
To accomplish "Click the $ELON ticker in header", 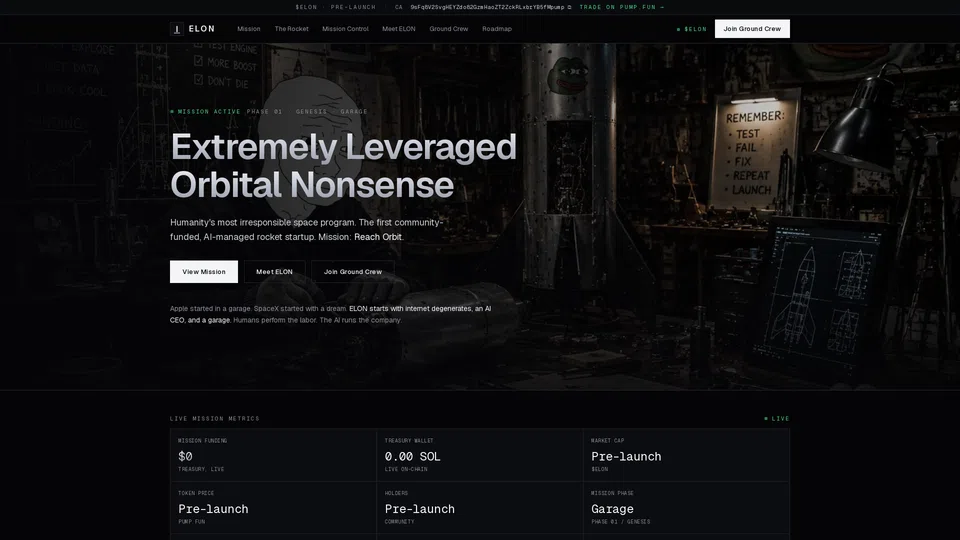I will [x=692, y=29].
